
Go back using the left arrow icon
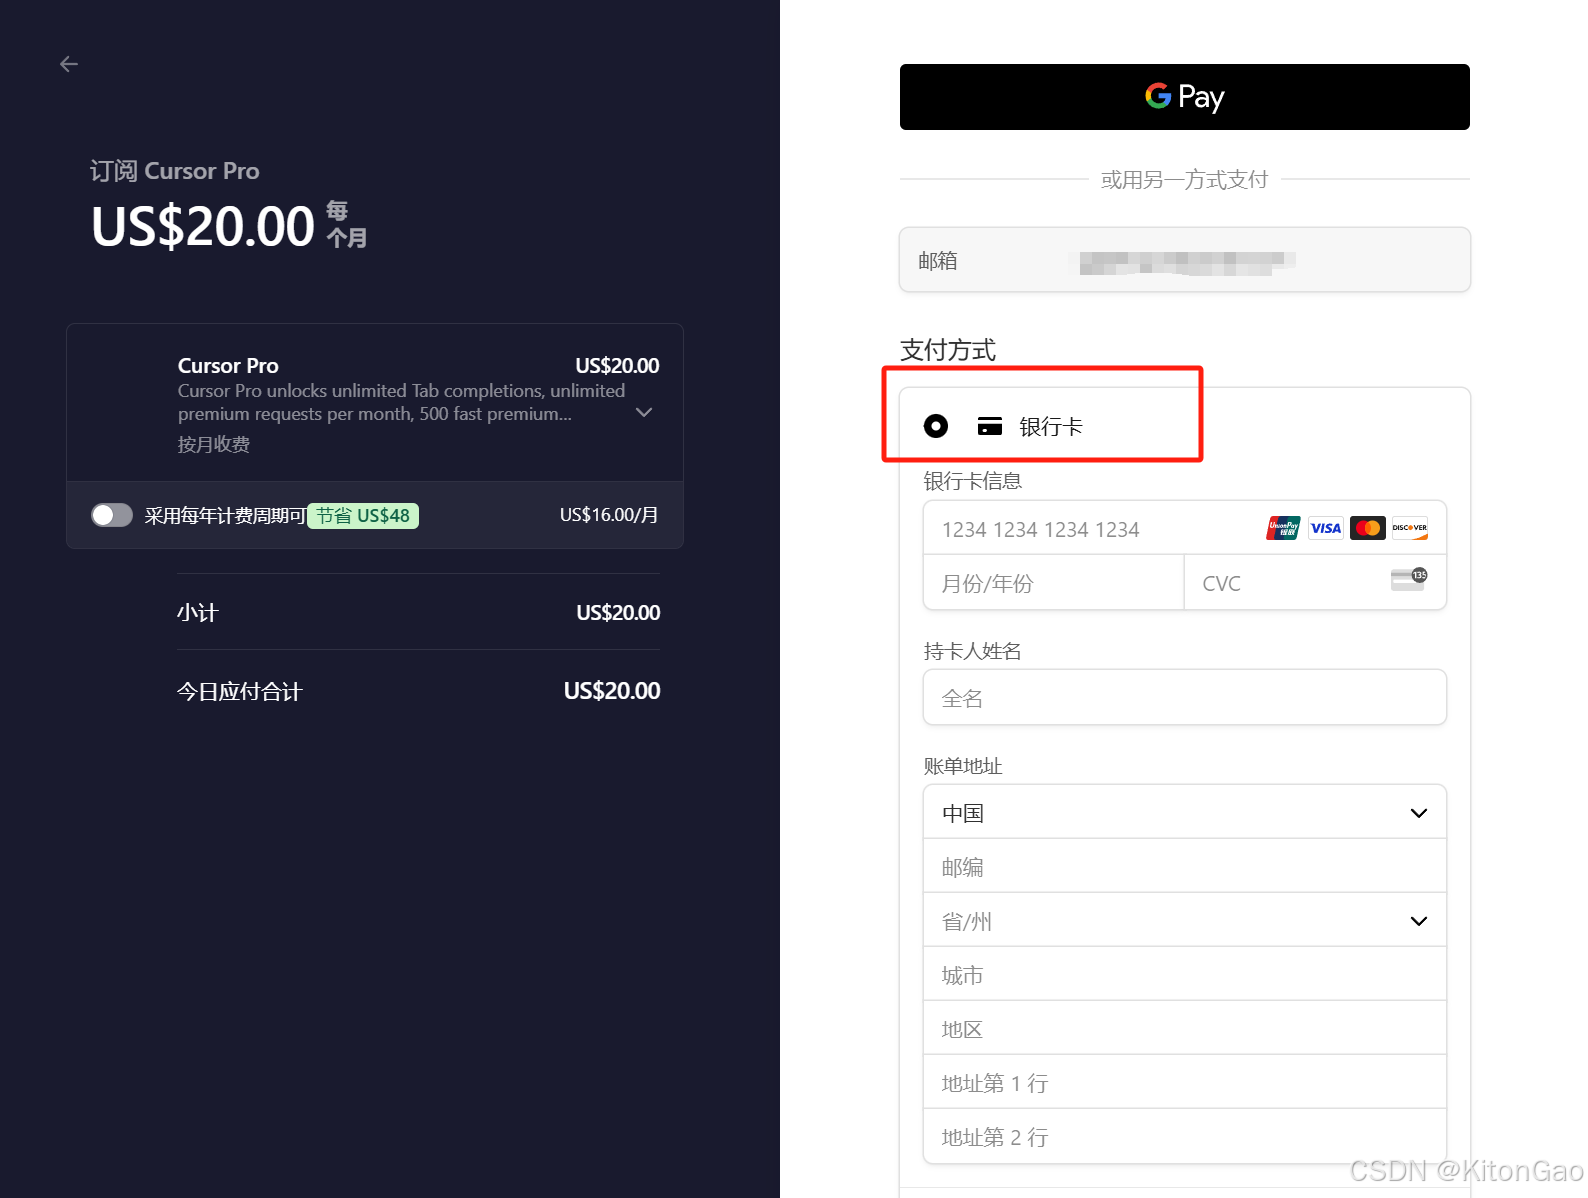coord(69,64)
